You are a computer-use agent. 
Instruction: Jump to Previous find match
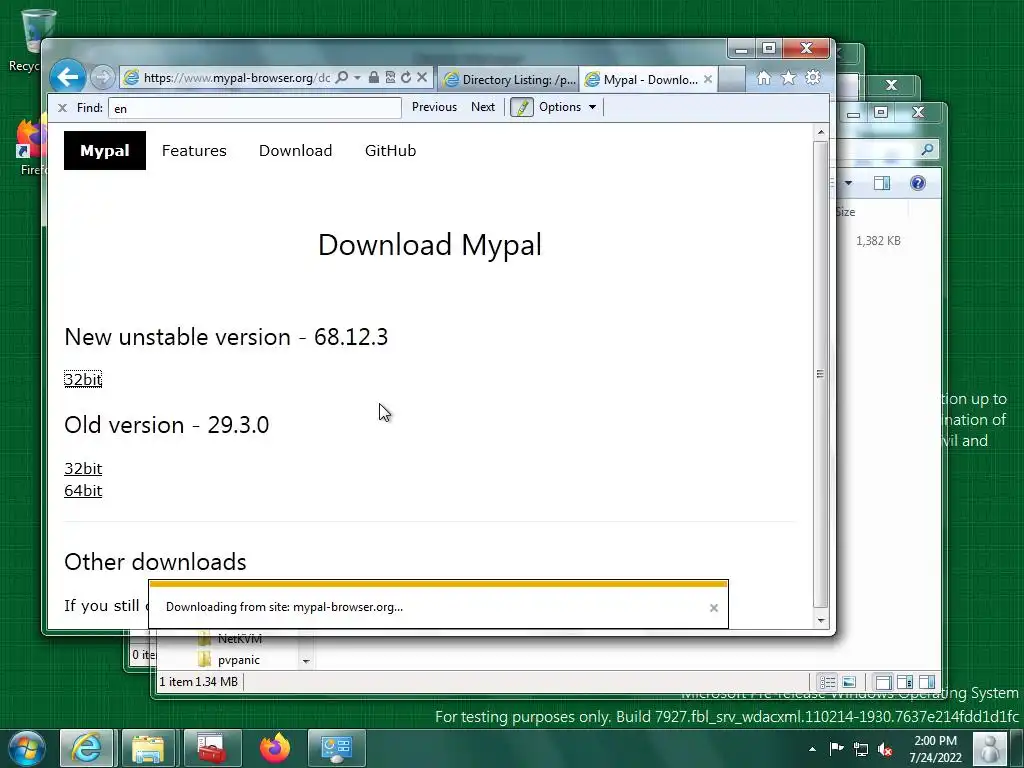pyautogui.click(x=434, y=107)
